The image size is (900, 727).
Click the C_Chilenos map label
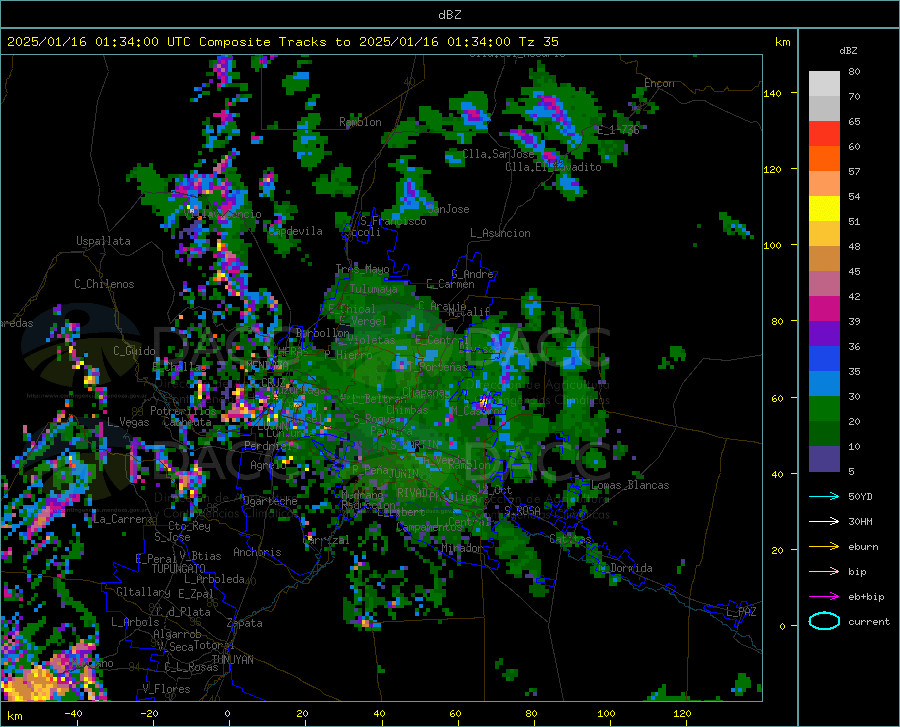[x=104, y=284]
